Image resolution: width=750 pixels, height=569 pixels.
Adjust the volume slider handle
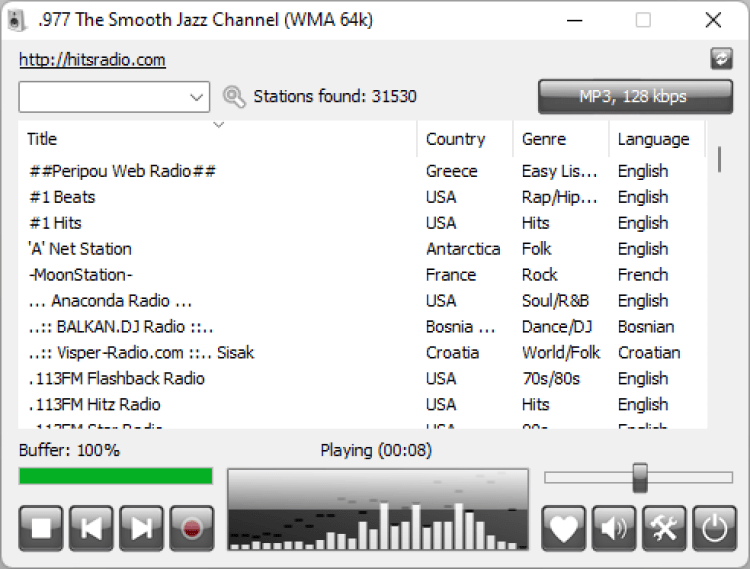(x=640, y=477)
